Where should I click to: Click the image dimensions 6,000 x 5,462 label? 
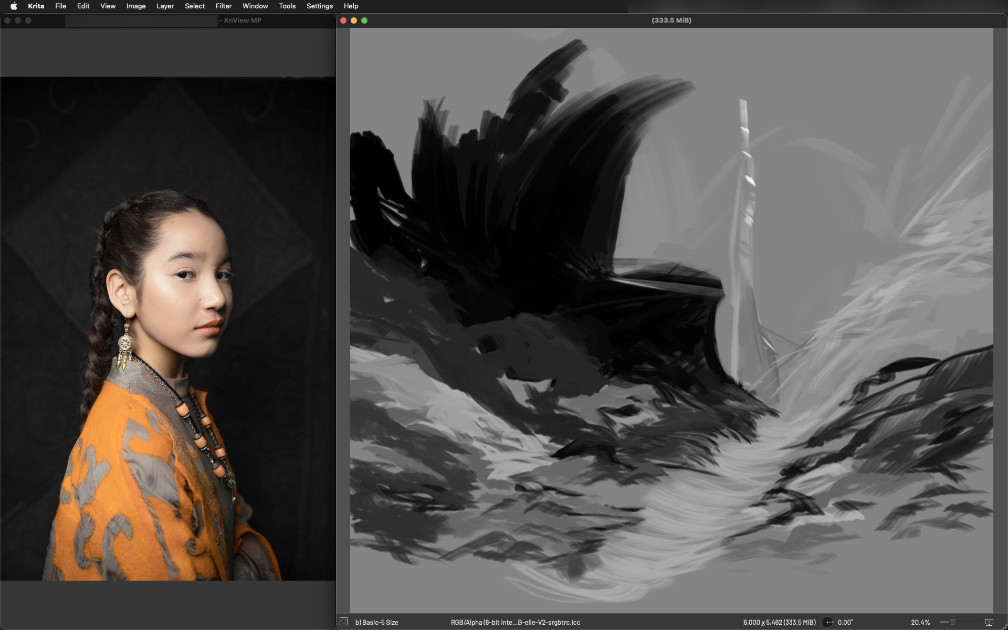(x=778, y=622)
